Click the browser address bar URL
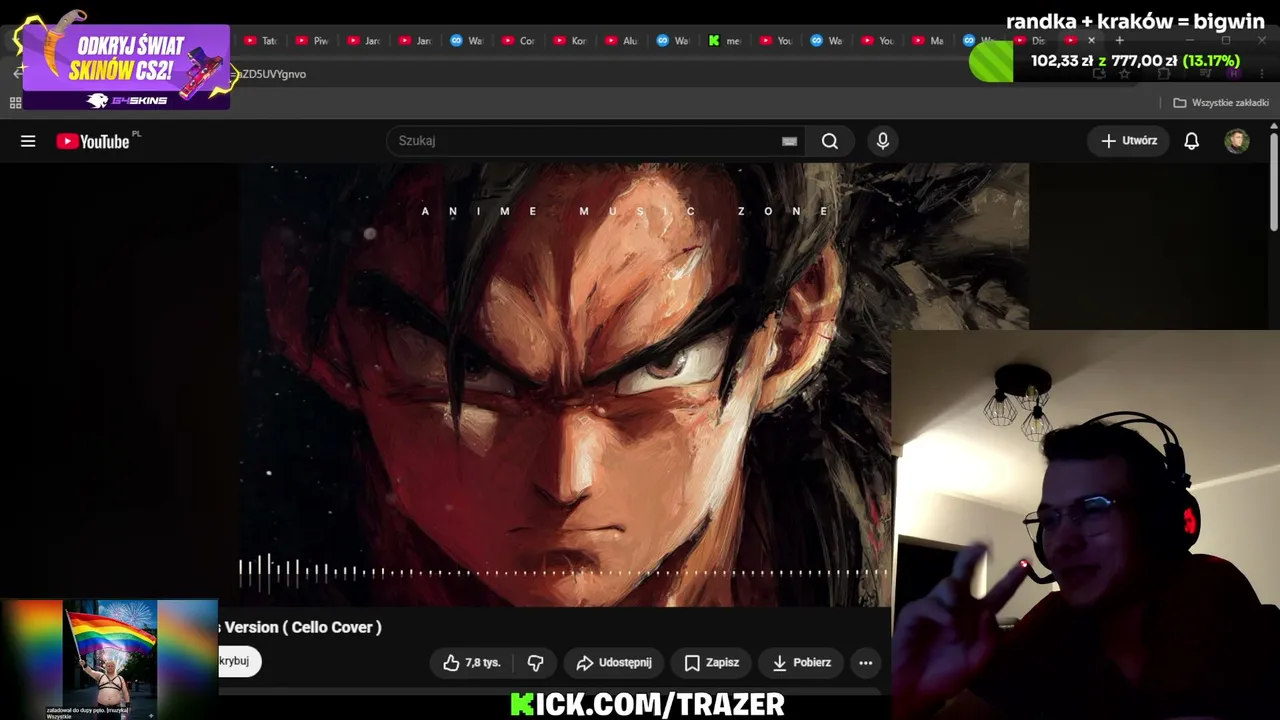This screenshot has width=1280, height=720. pos(268,74)
